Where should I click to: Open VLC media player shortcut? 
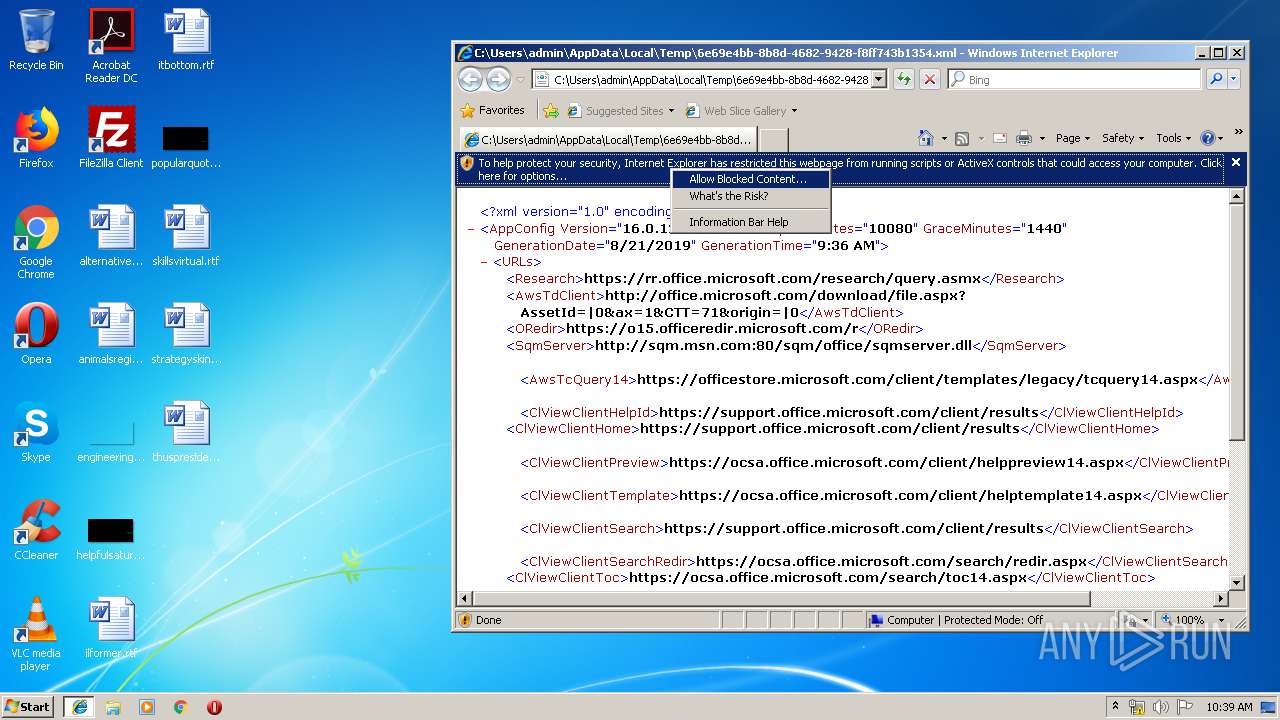(x=36, y=635)
